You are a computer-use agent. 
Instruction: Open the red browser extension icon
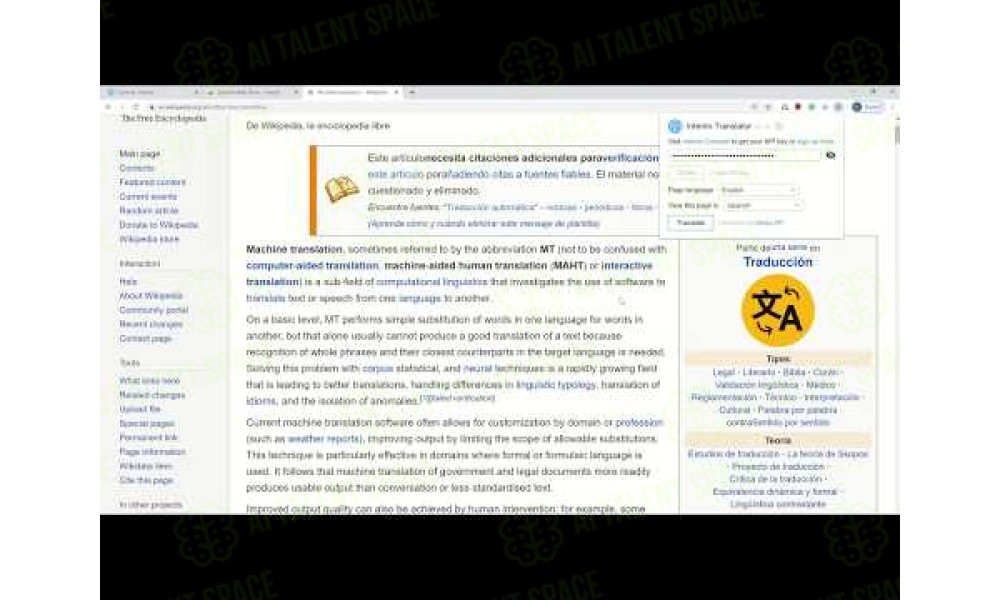tap(798, 107)
